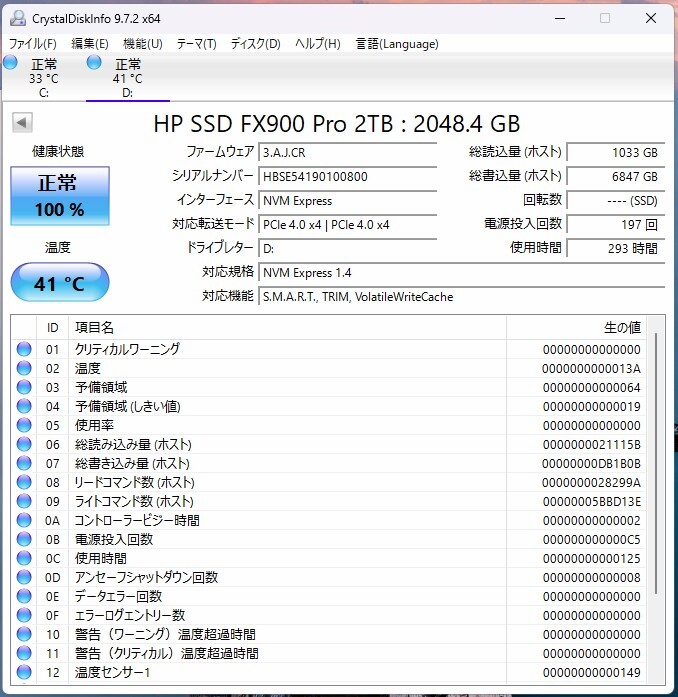Click the 正常 100 % health status button
This screenshot has width=678, height=697.
click(60, 196)
